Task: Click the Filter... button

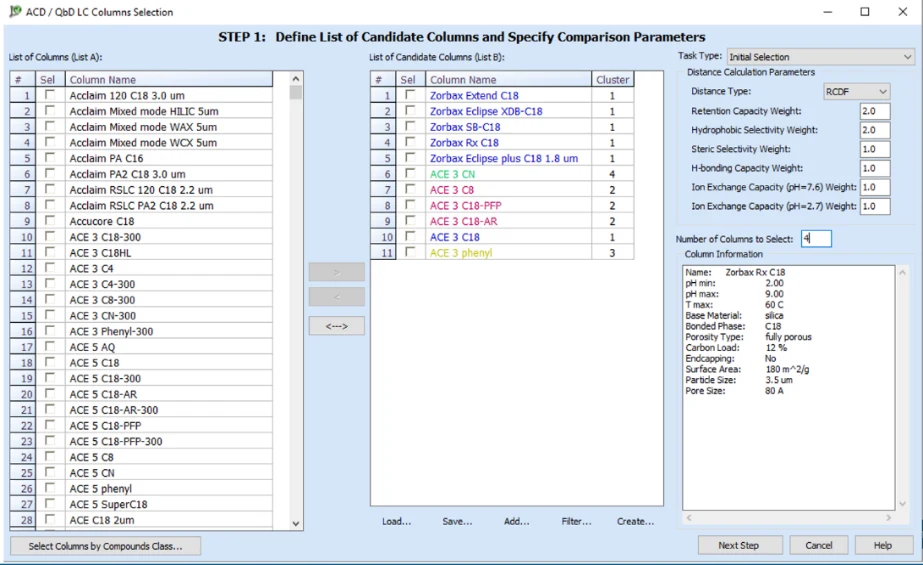Action: [576, 521]
